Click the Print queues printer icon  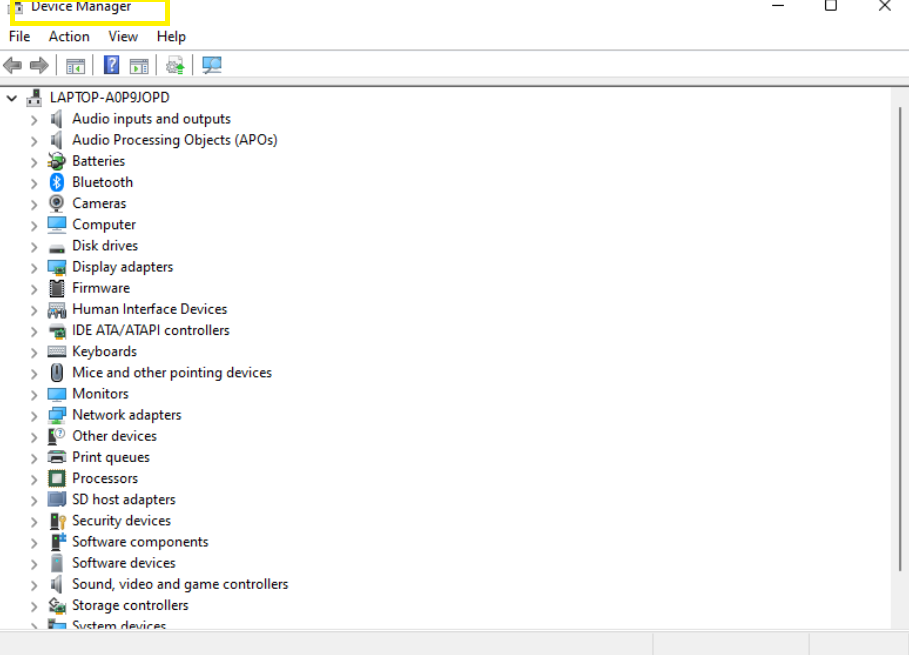coord(57,457)
